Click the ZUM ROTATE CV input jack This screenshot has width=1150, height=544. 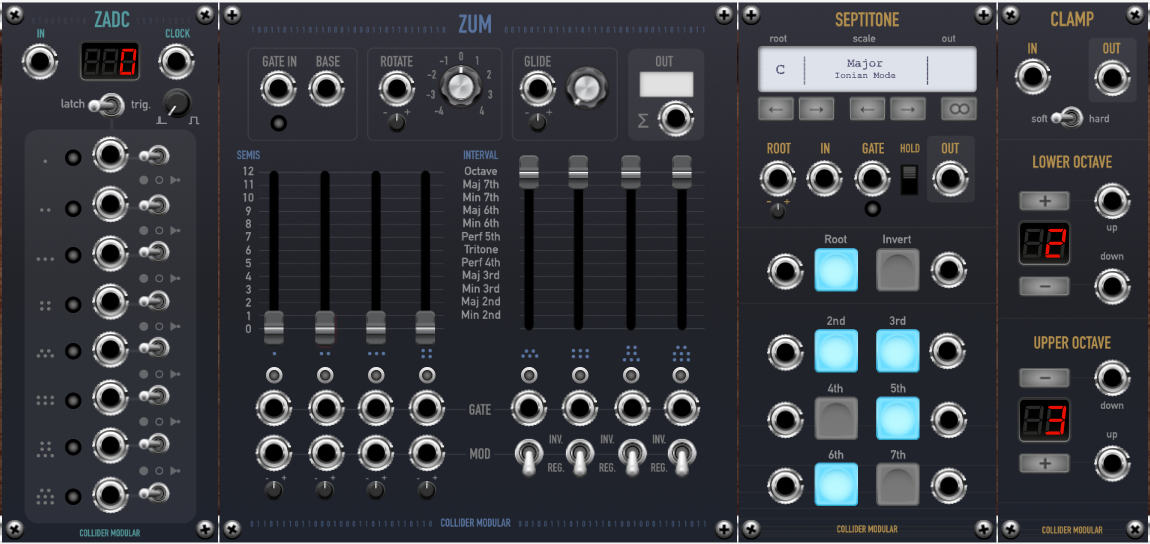pos(396,90)
